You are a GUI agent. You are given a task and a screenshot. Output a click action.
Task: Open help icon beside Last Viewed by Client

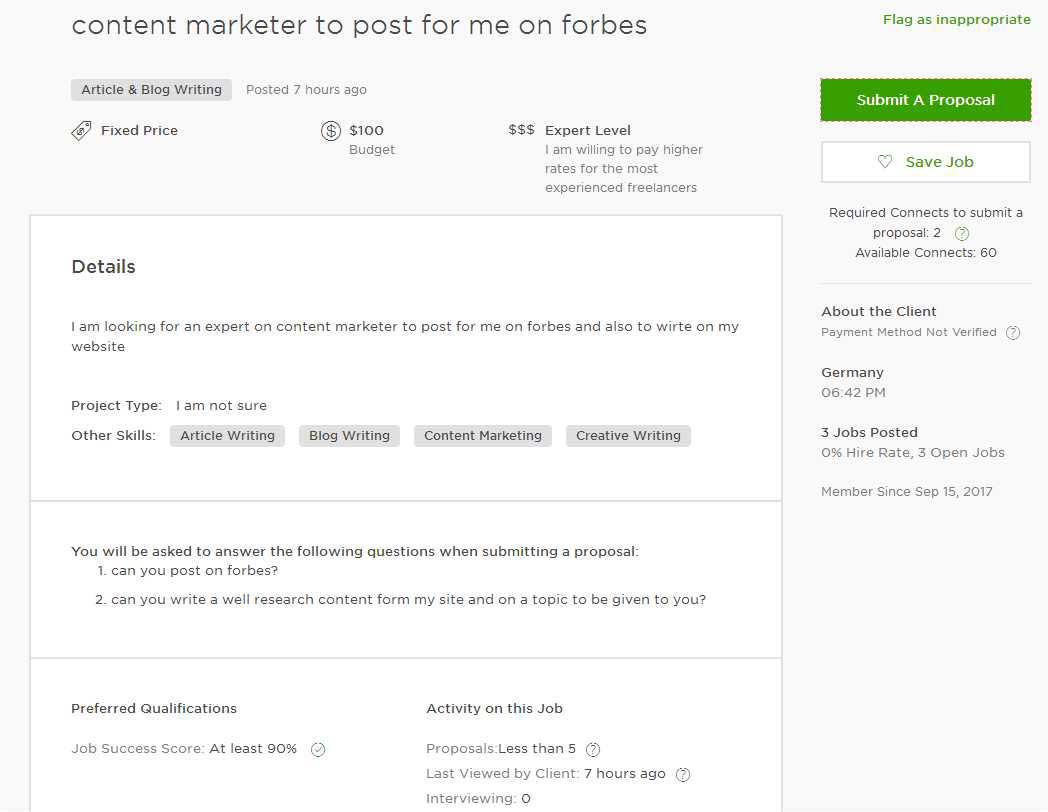pyautogui.click(x=683, y=774)
